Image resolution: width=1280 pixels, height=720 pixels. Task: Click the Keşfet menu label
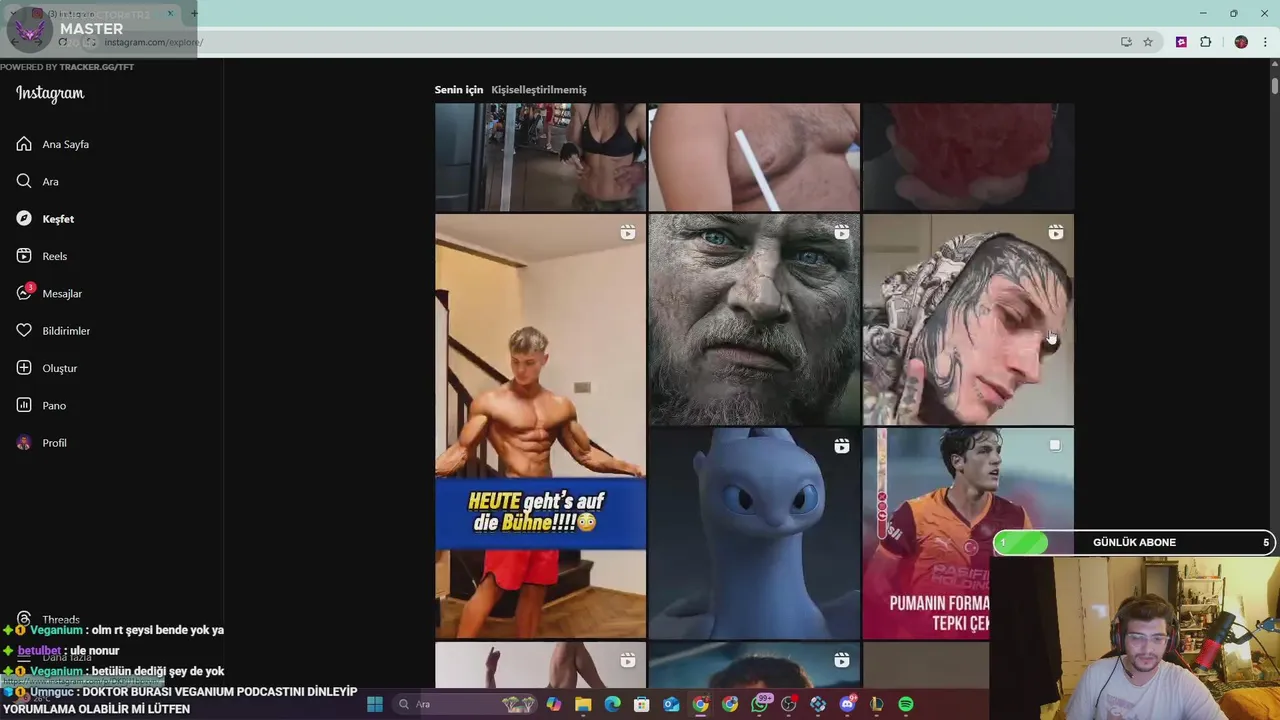58,219
